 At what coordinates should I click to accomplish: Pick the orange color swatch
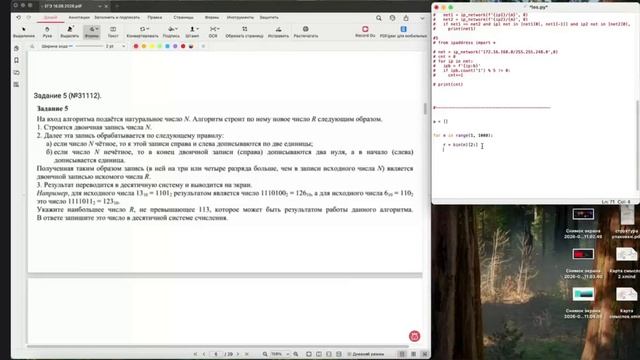(x=144, y=46)
